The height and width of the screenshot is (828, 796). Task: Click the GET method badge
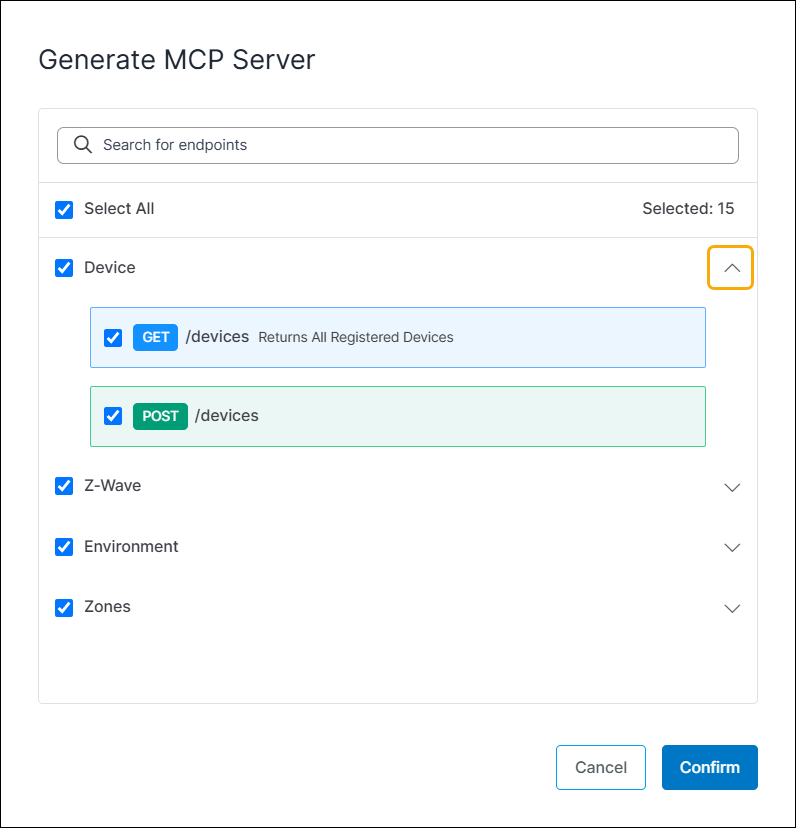click(x=154, y=337)
